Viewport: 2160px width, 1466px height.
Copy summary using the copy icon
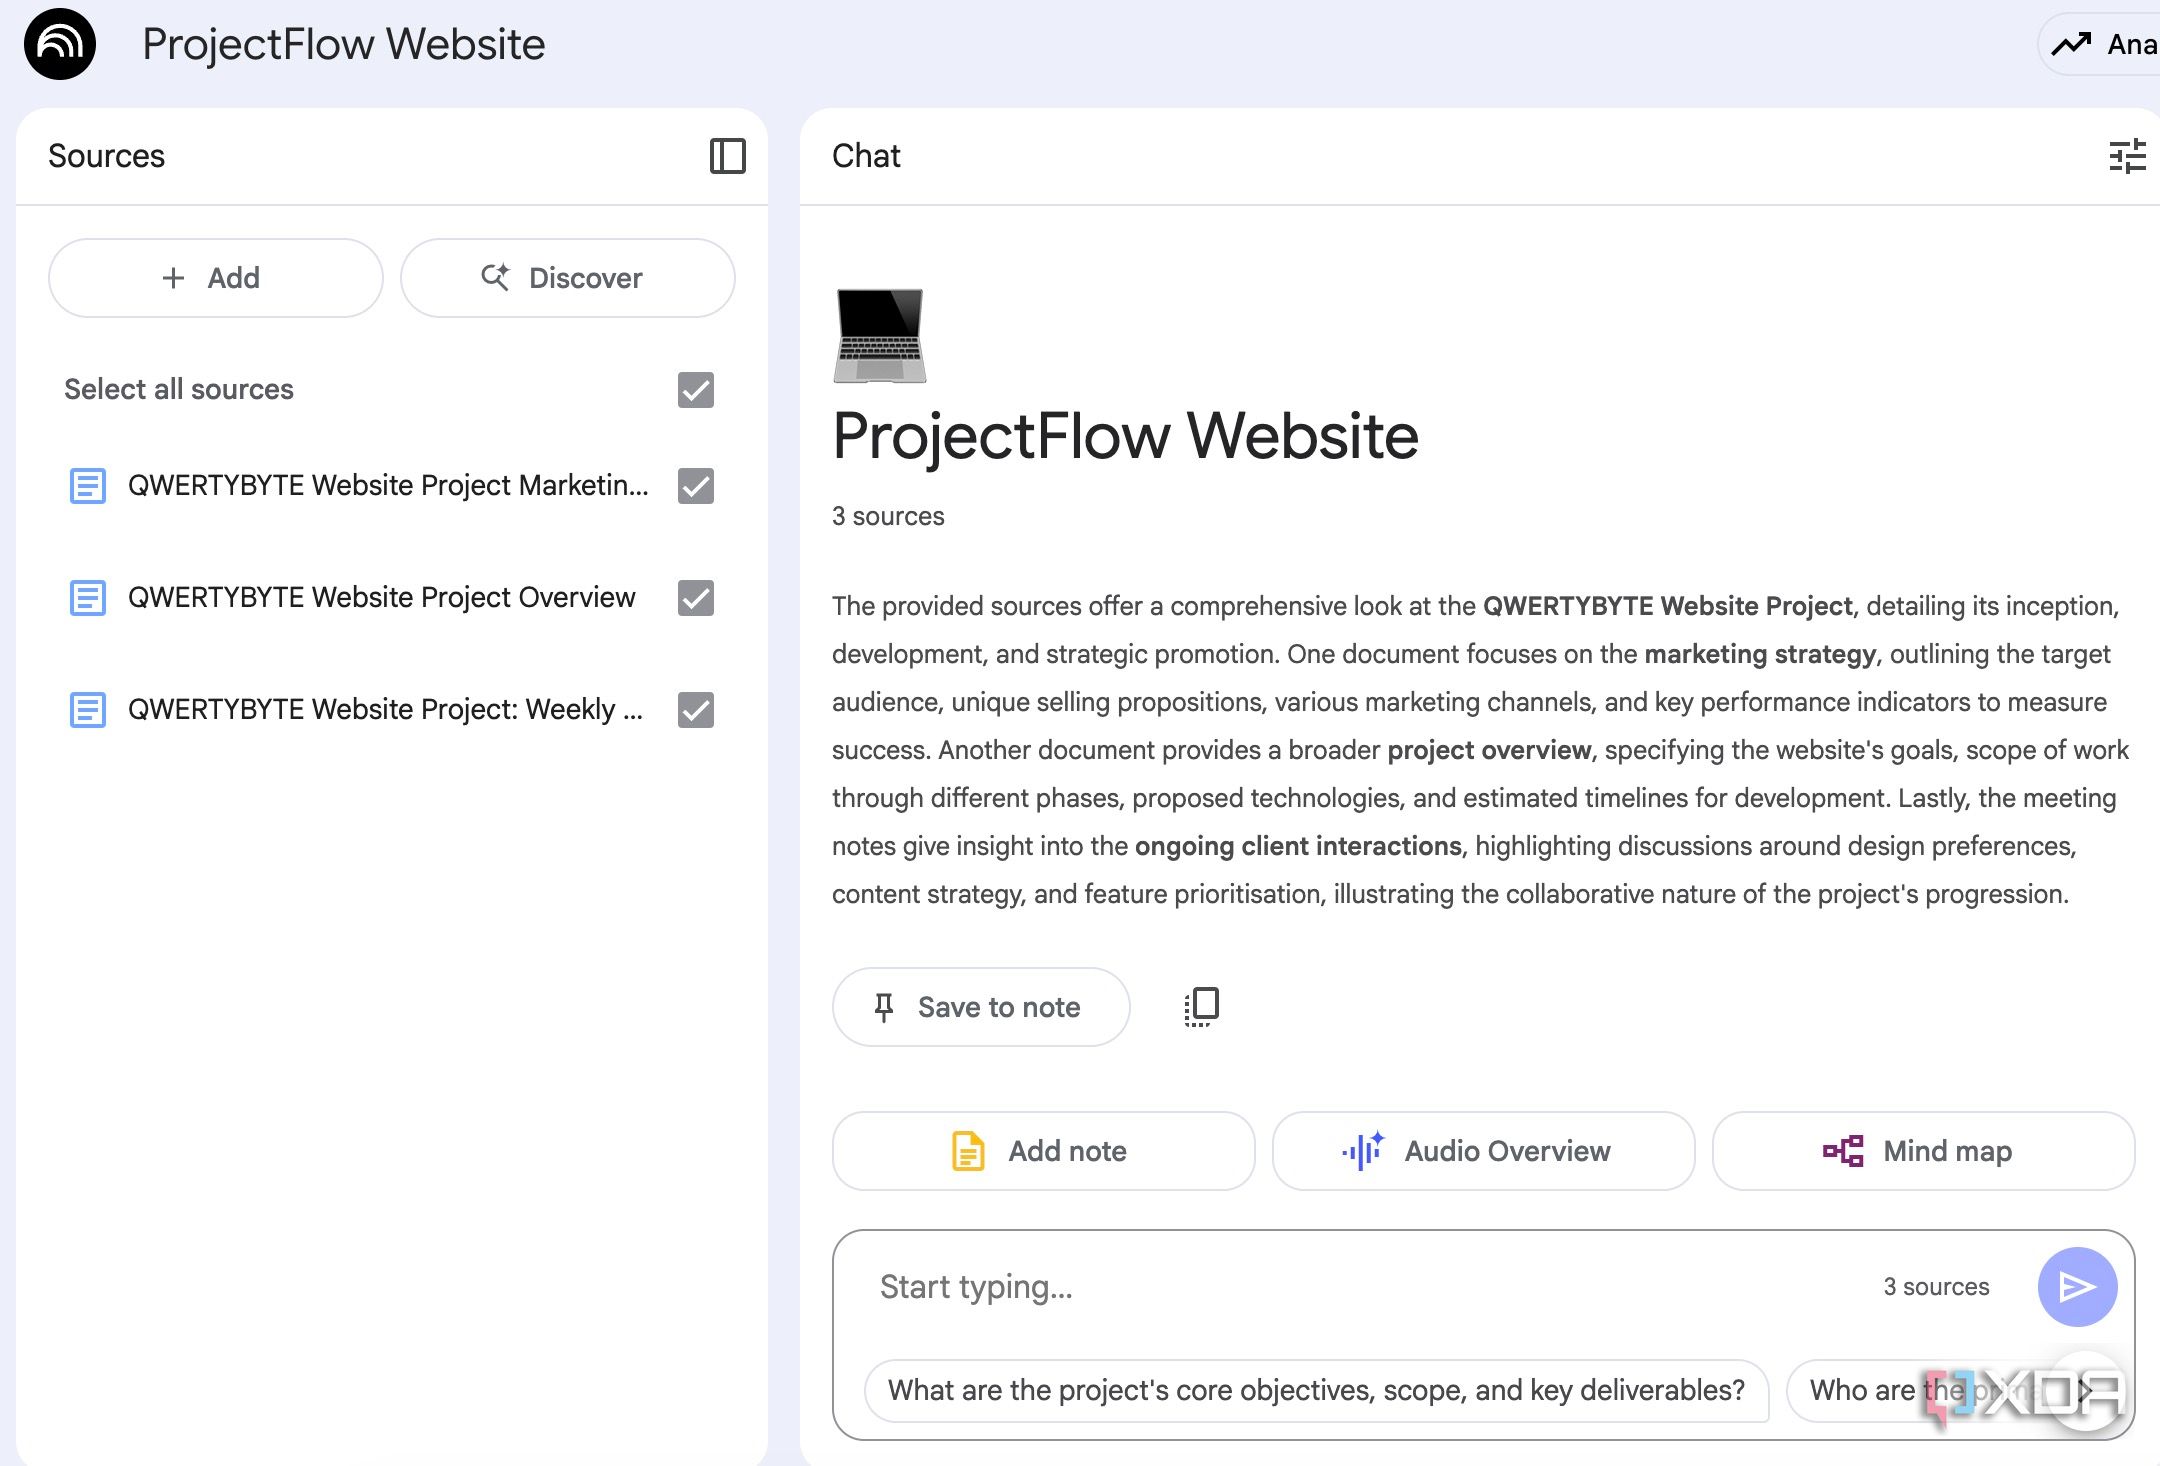(1201, 1007)
